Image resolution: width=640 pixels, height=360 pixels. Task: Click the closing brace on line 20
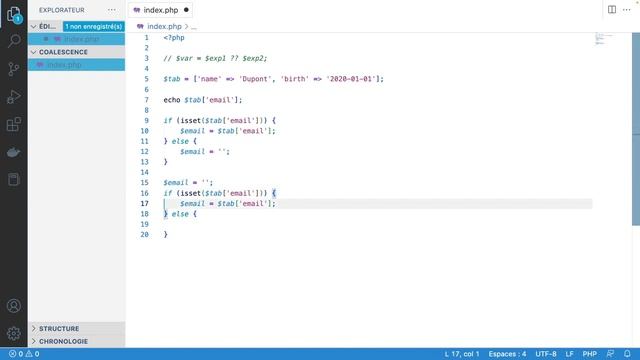pyautogui.click(x=166, y=234)
